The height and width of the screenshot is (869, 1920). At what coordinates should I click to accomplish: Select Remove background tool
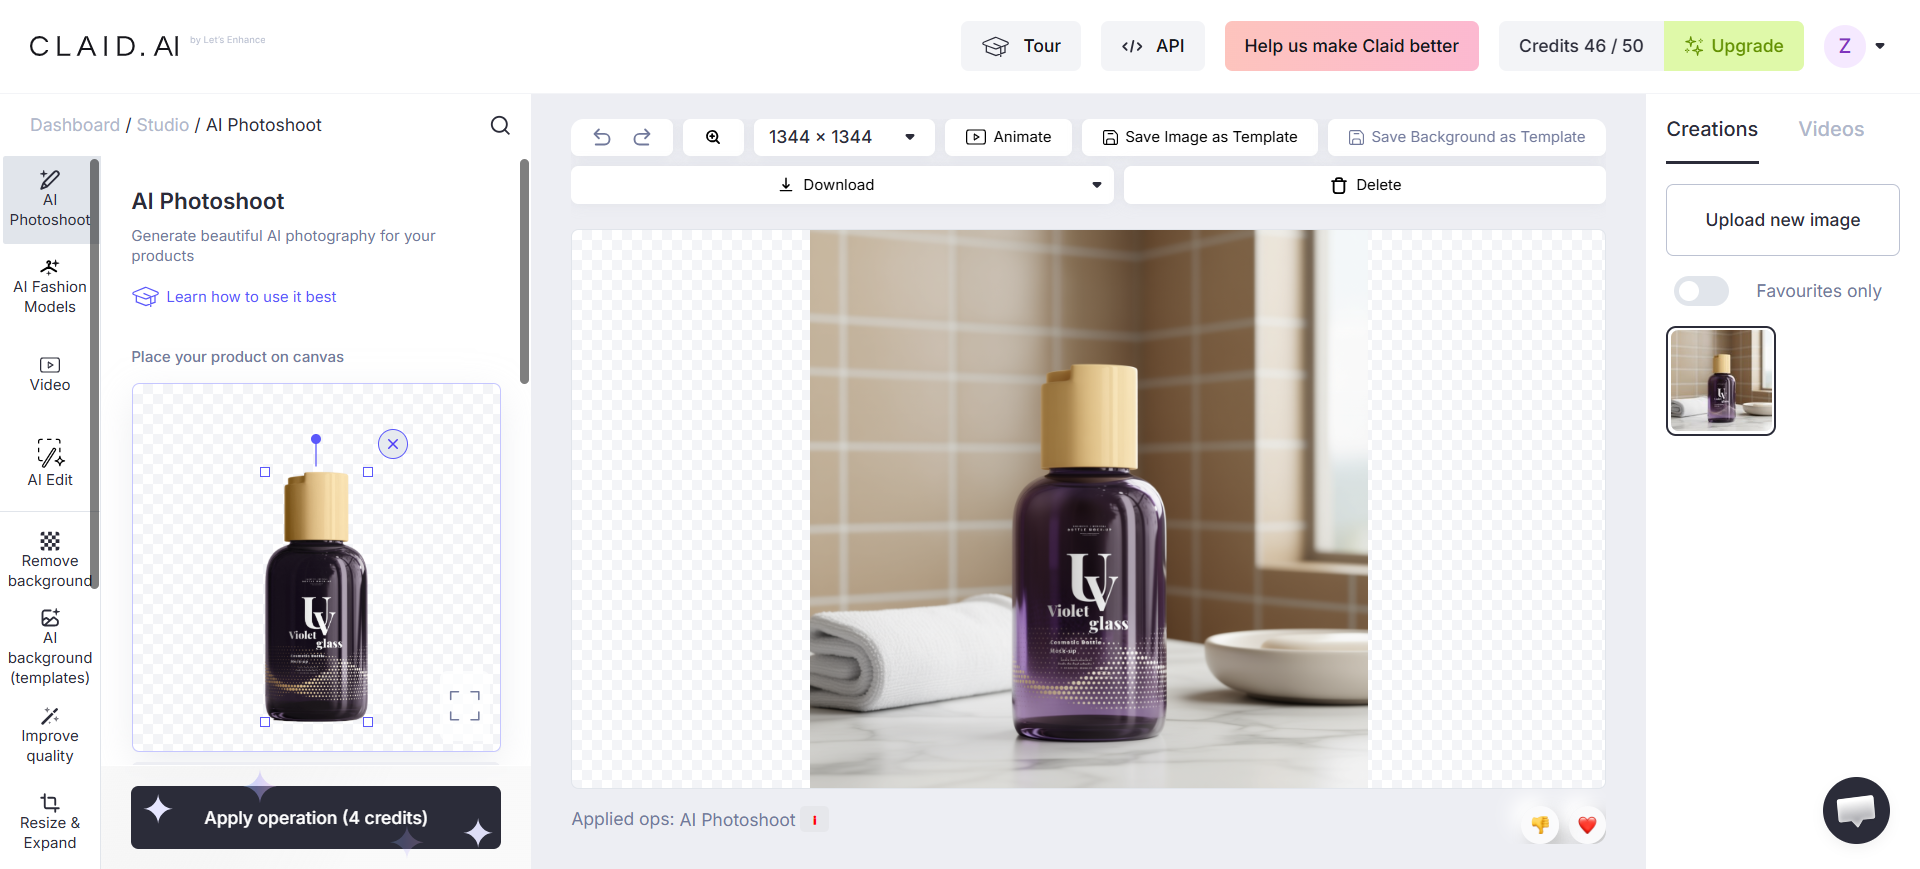tap(49, 560)
